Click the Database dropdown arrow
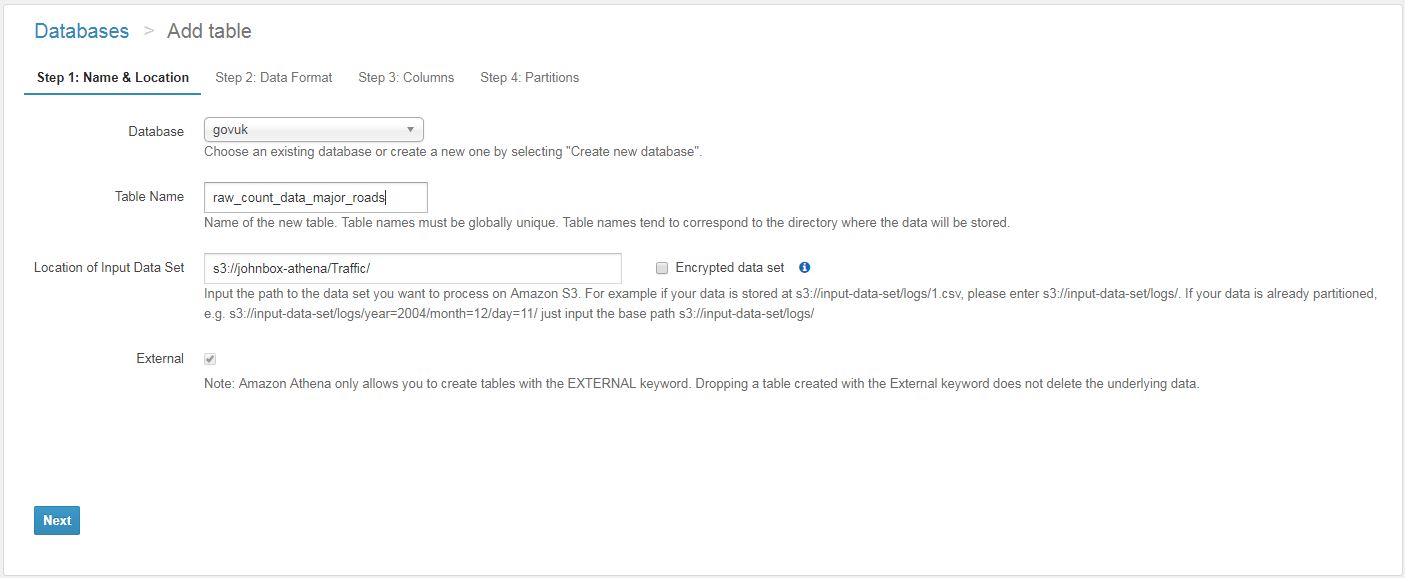This screenshot has height=578, width=1405. pyautogui.click(x=410, y=130)
